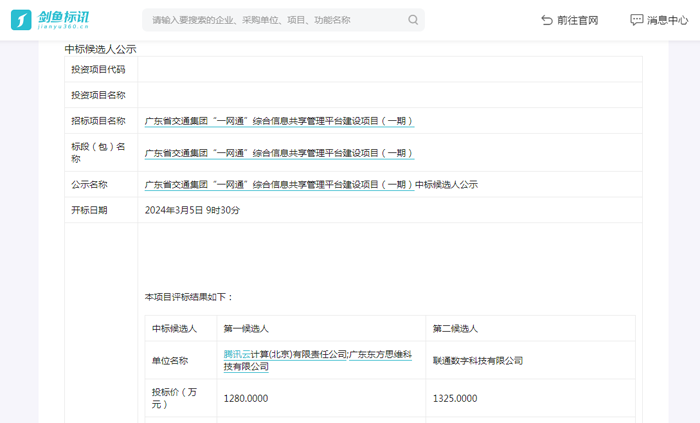The image size is (700, 423).
Task: Select date value 2024年3月5日 9时30分
Action: coord(192,210)
